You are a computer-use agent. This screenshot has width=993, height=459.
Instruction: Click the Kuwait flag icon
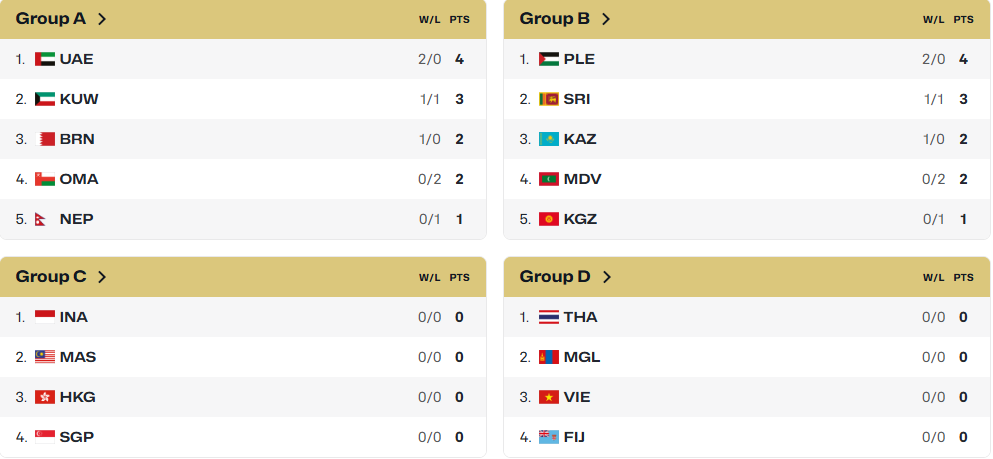45,99
